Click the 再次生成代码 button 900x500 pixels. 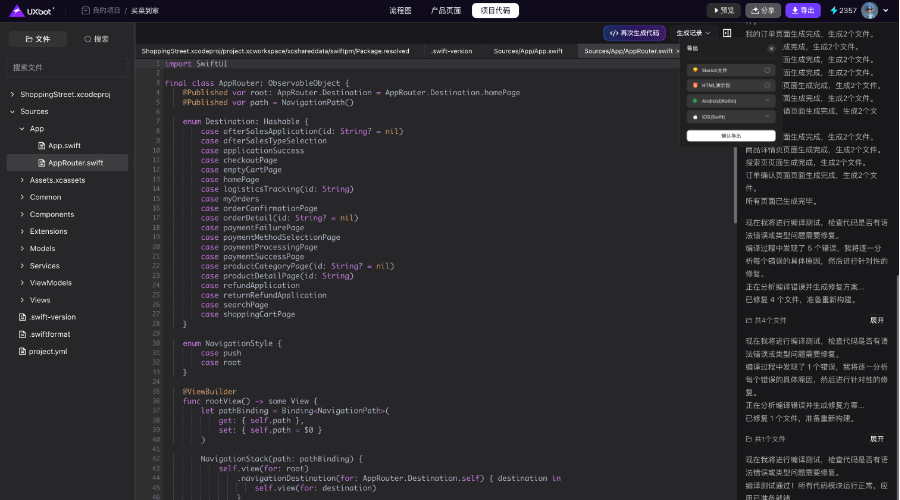point(635,33)
